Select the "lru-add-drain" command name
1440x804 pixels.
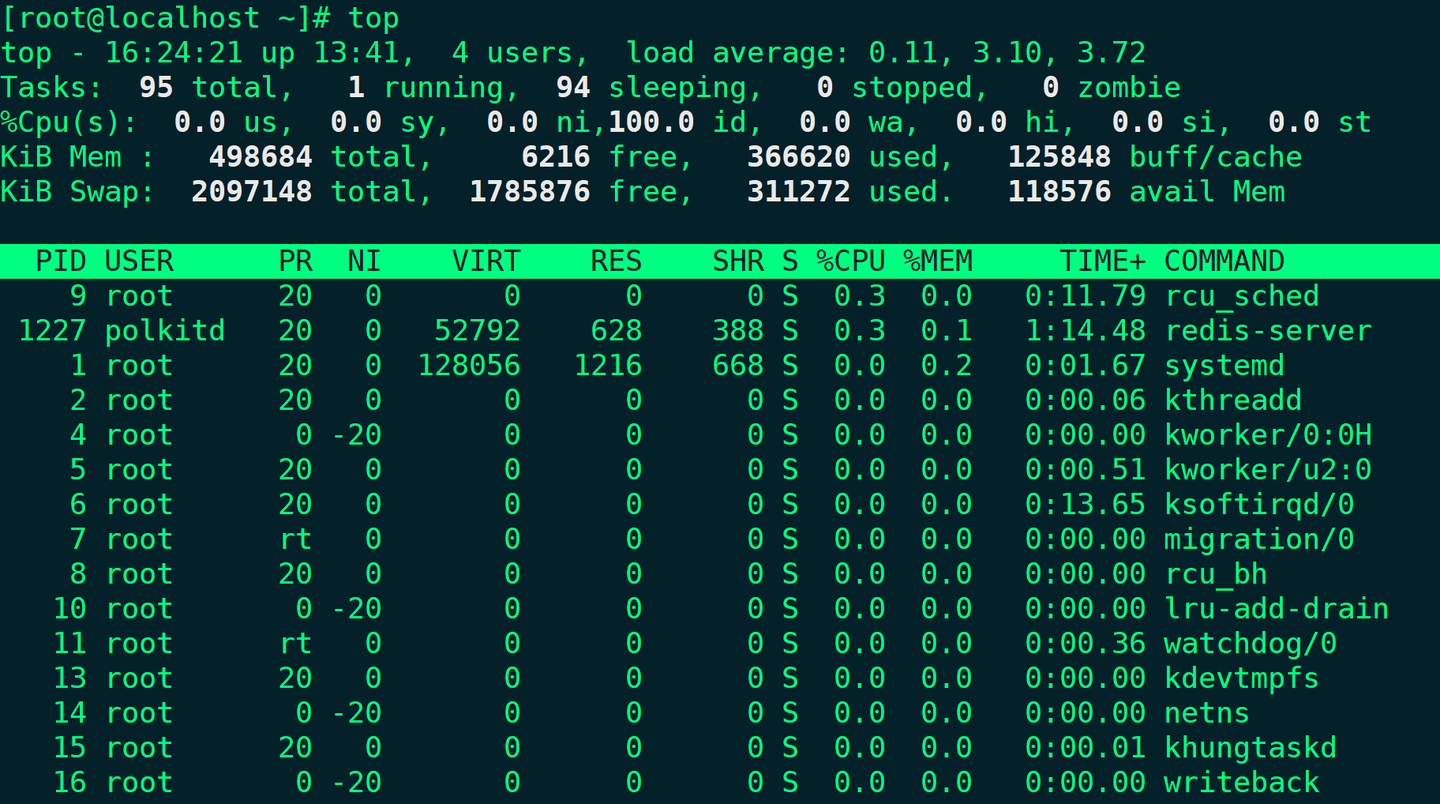(x=1277, y=609)
